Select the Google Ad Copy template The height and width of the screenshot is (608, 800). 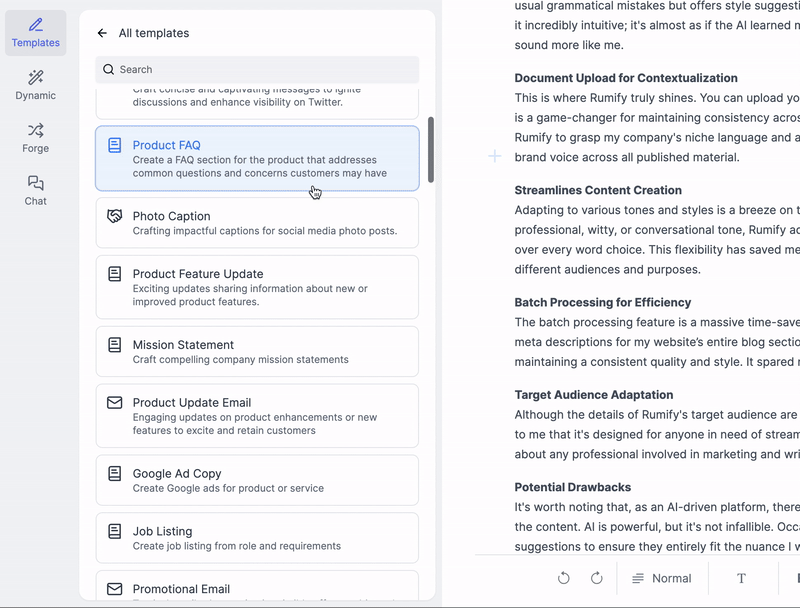coord(257,480)
